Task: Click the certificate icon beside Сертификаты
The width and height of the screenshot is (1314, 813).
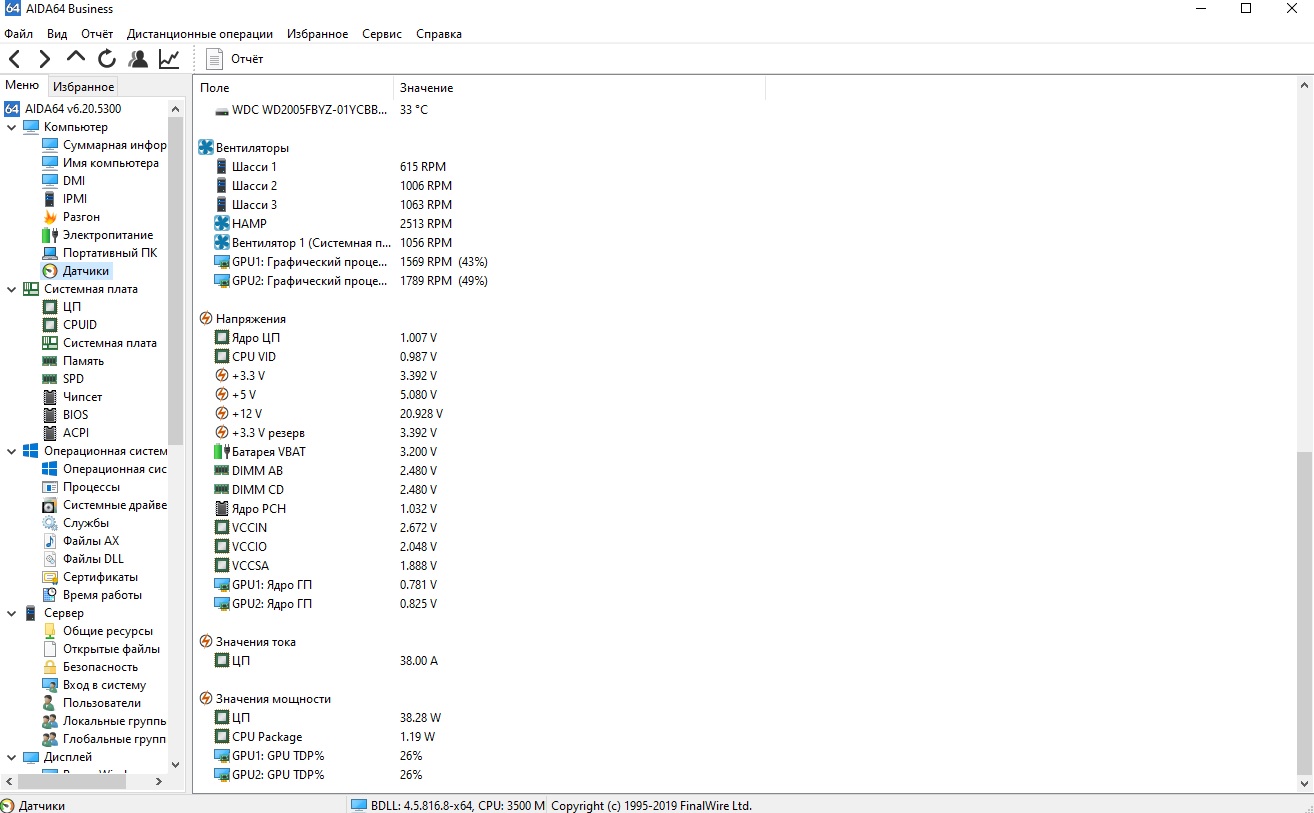Action: 50,577
